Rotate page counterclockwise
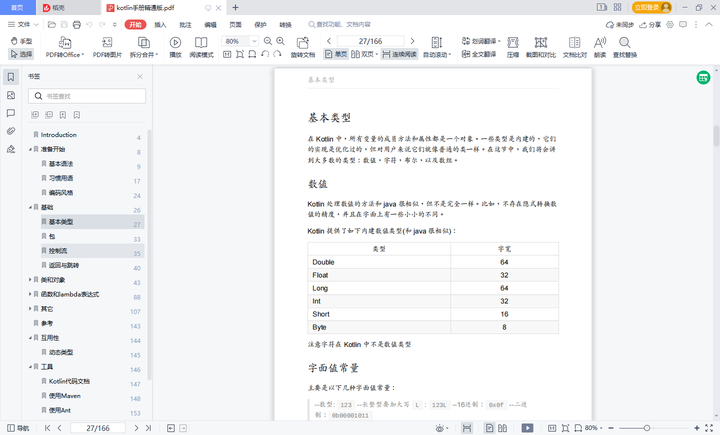720x435 pixels. [265, 54]
